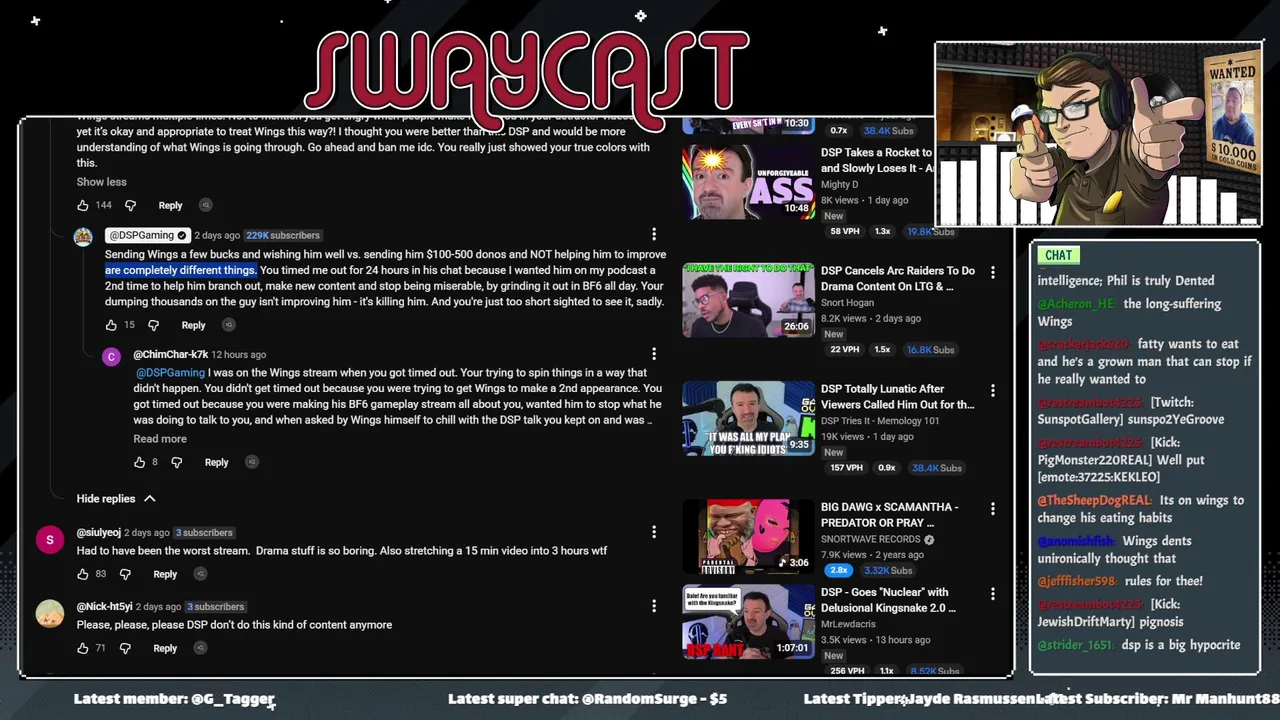The image size is (1280, 720).
Task: Open DSP Cancels Arc Raiders thumbnail
Action: pyautogui.click(x=748, y=300)
